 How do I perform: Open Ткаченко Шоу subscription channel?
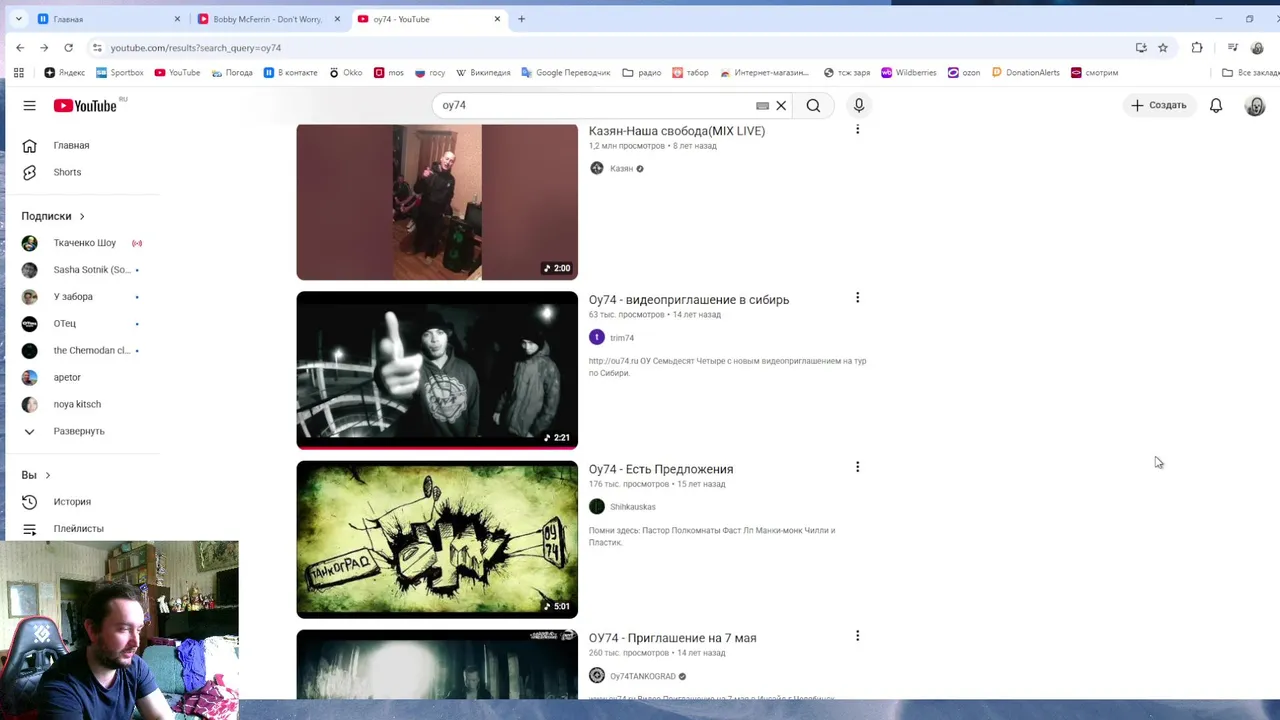(x=82, y=243)
